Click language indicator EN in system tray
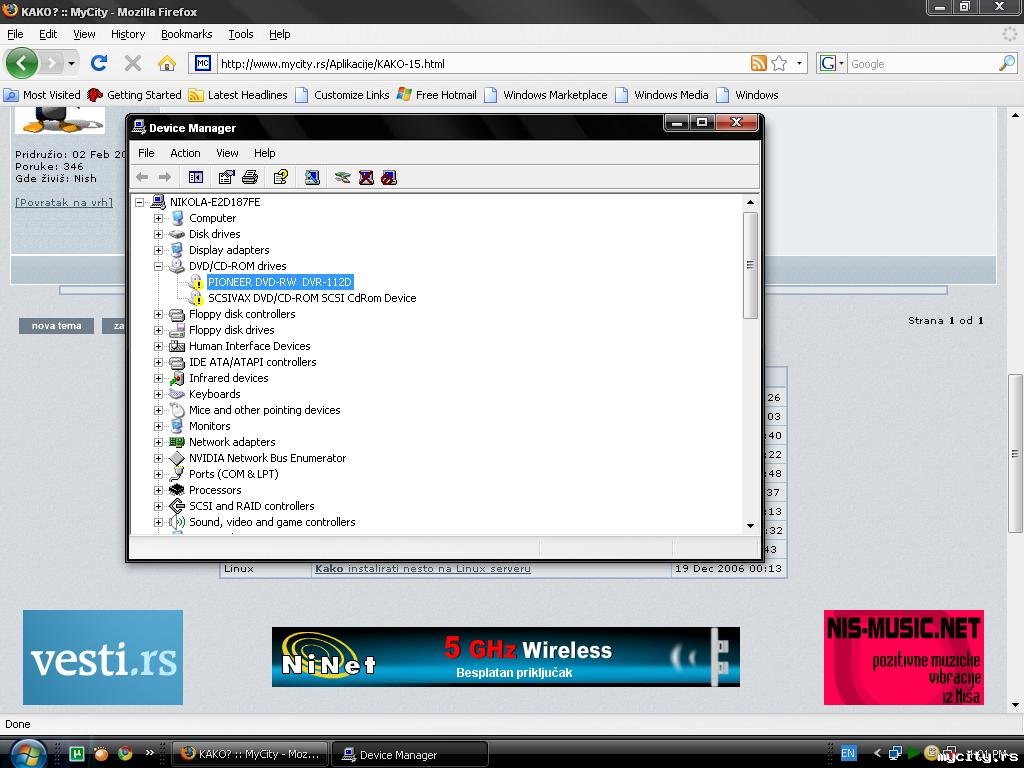This screenshot has height=768, width=1024. pyautogui.click(x=848, y=753)
